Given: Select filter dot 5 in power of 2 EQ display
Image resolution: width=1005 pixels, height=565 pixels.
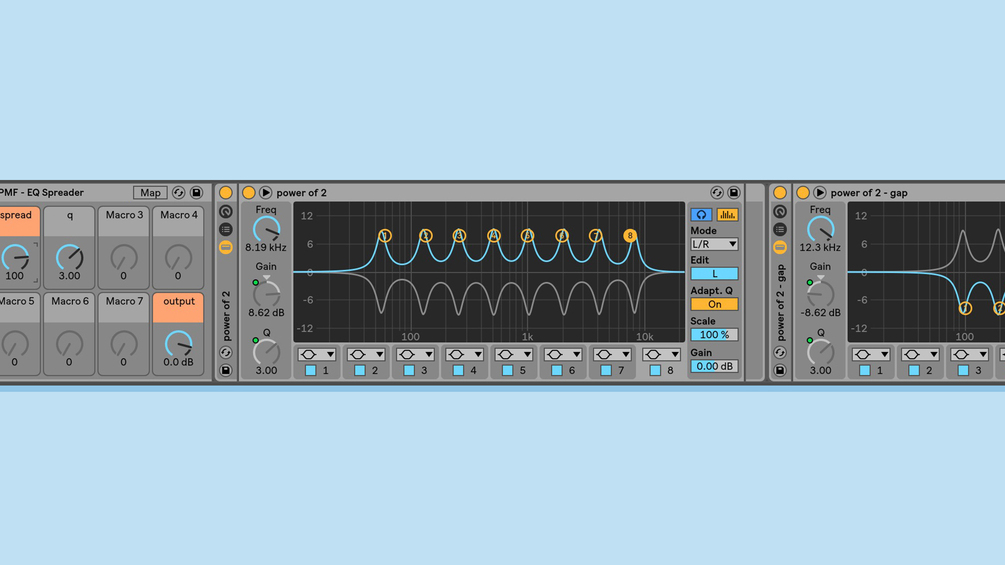Looking at the screenshot, I should point(527,236).
